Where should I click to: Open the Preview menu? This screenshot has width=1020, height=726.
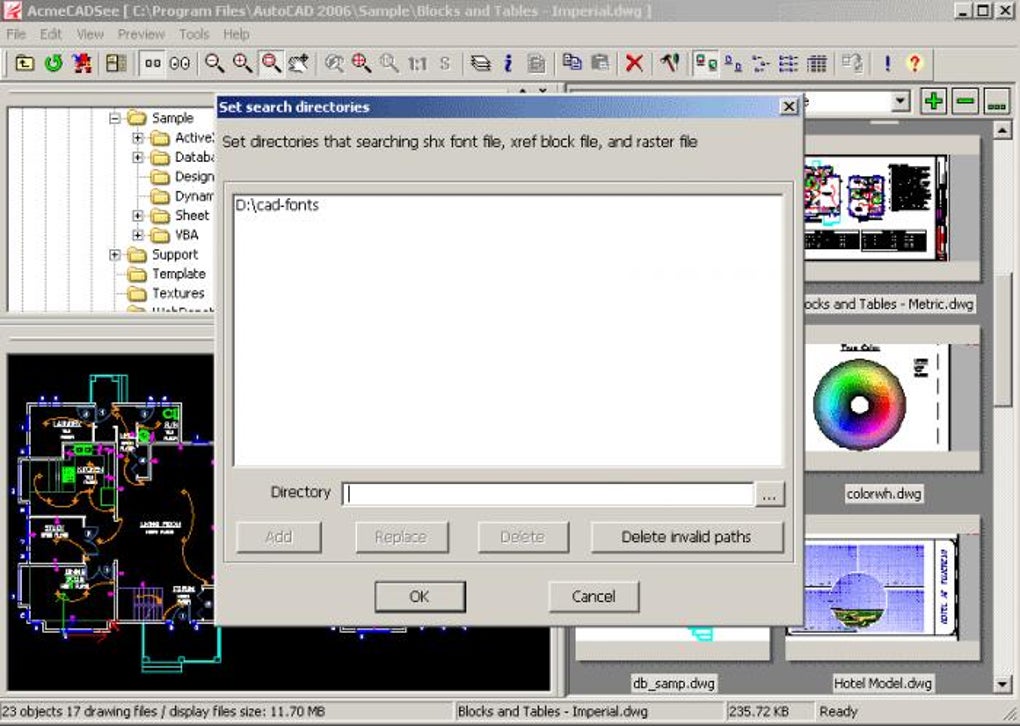tap(141, 34)
